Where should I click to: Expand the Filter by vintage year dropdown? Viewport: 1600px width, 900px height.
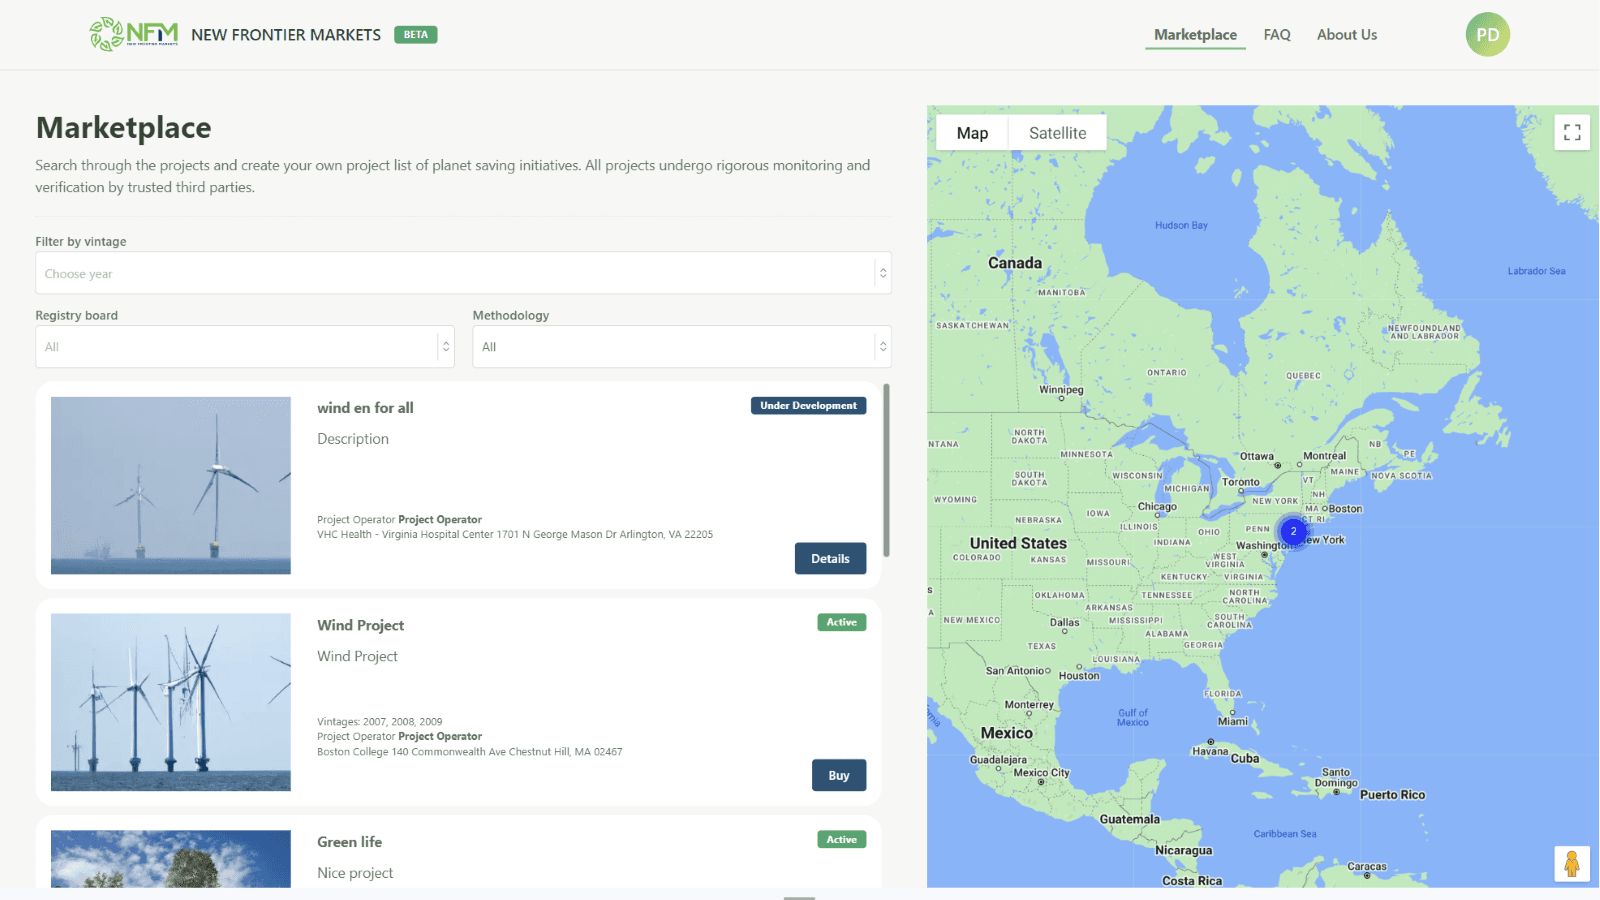(463, 274)
